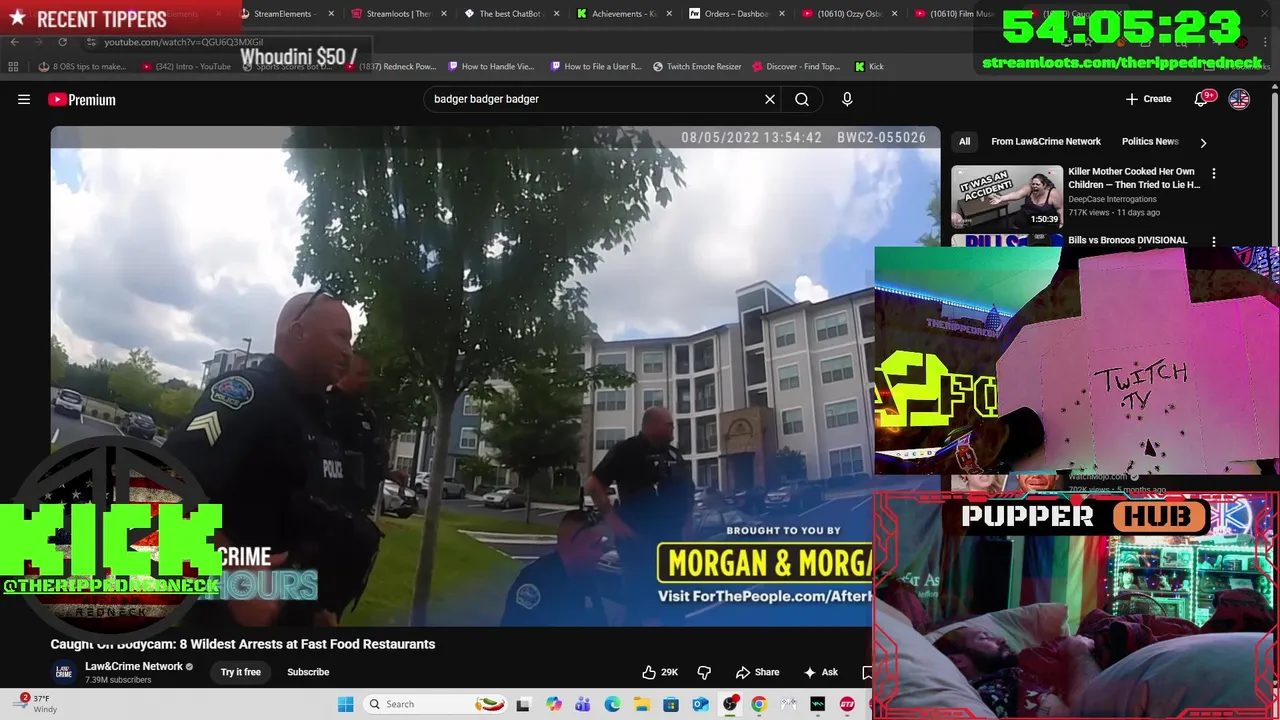Open Chrome apps grid in bookmarks bar
This screenshot has height=720, width=1280.
(x=13, y=66)
